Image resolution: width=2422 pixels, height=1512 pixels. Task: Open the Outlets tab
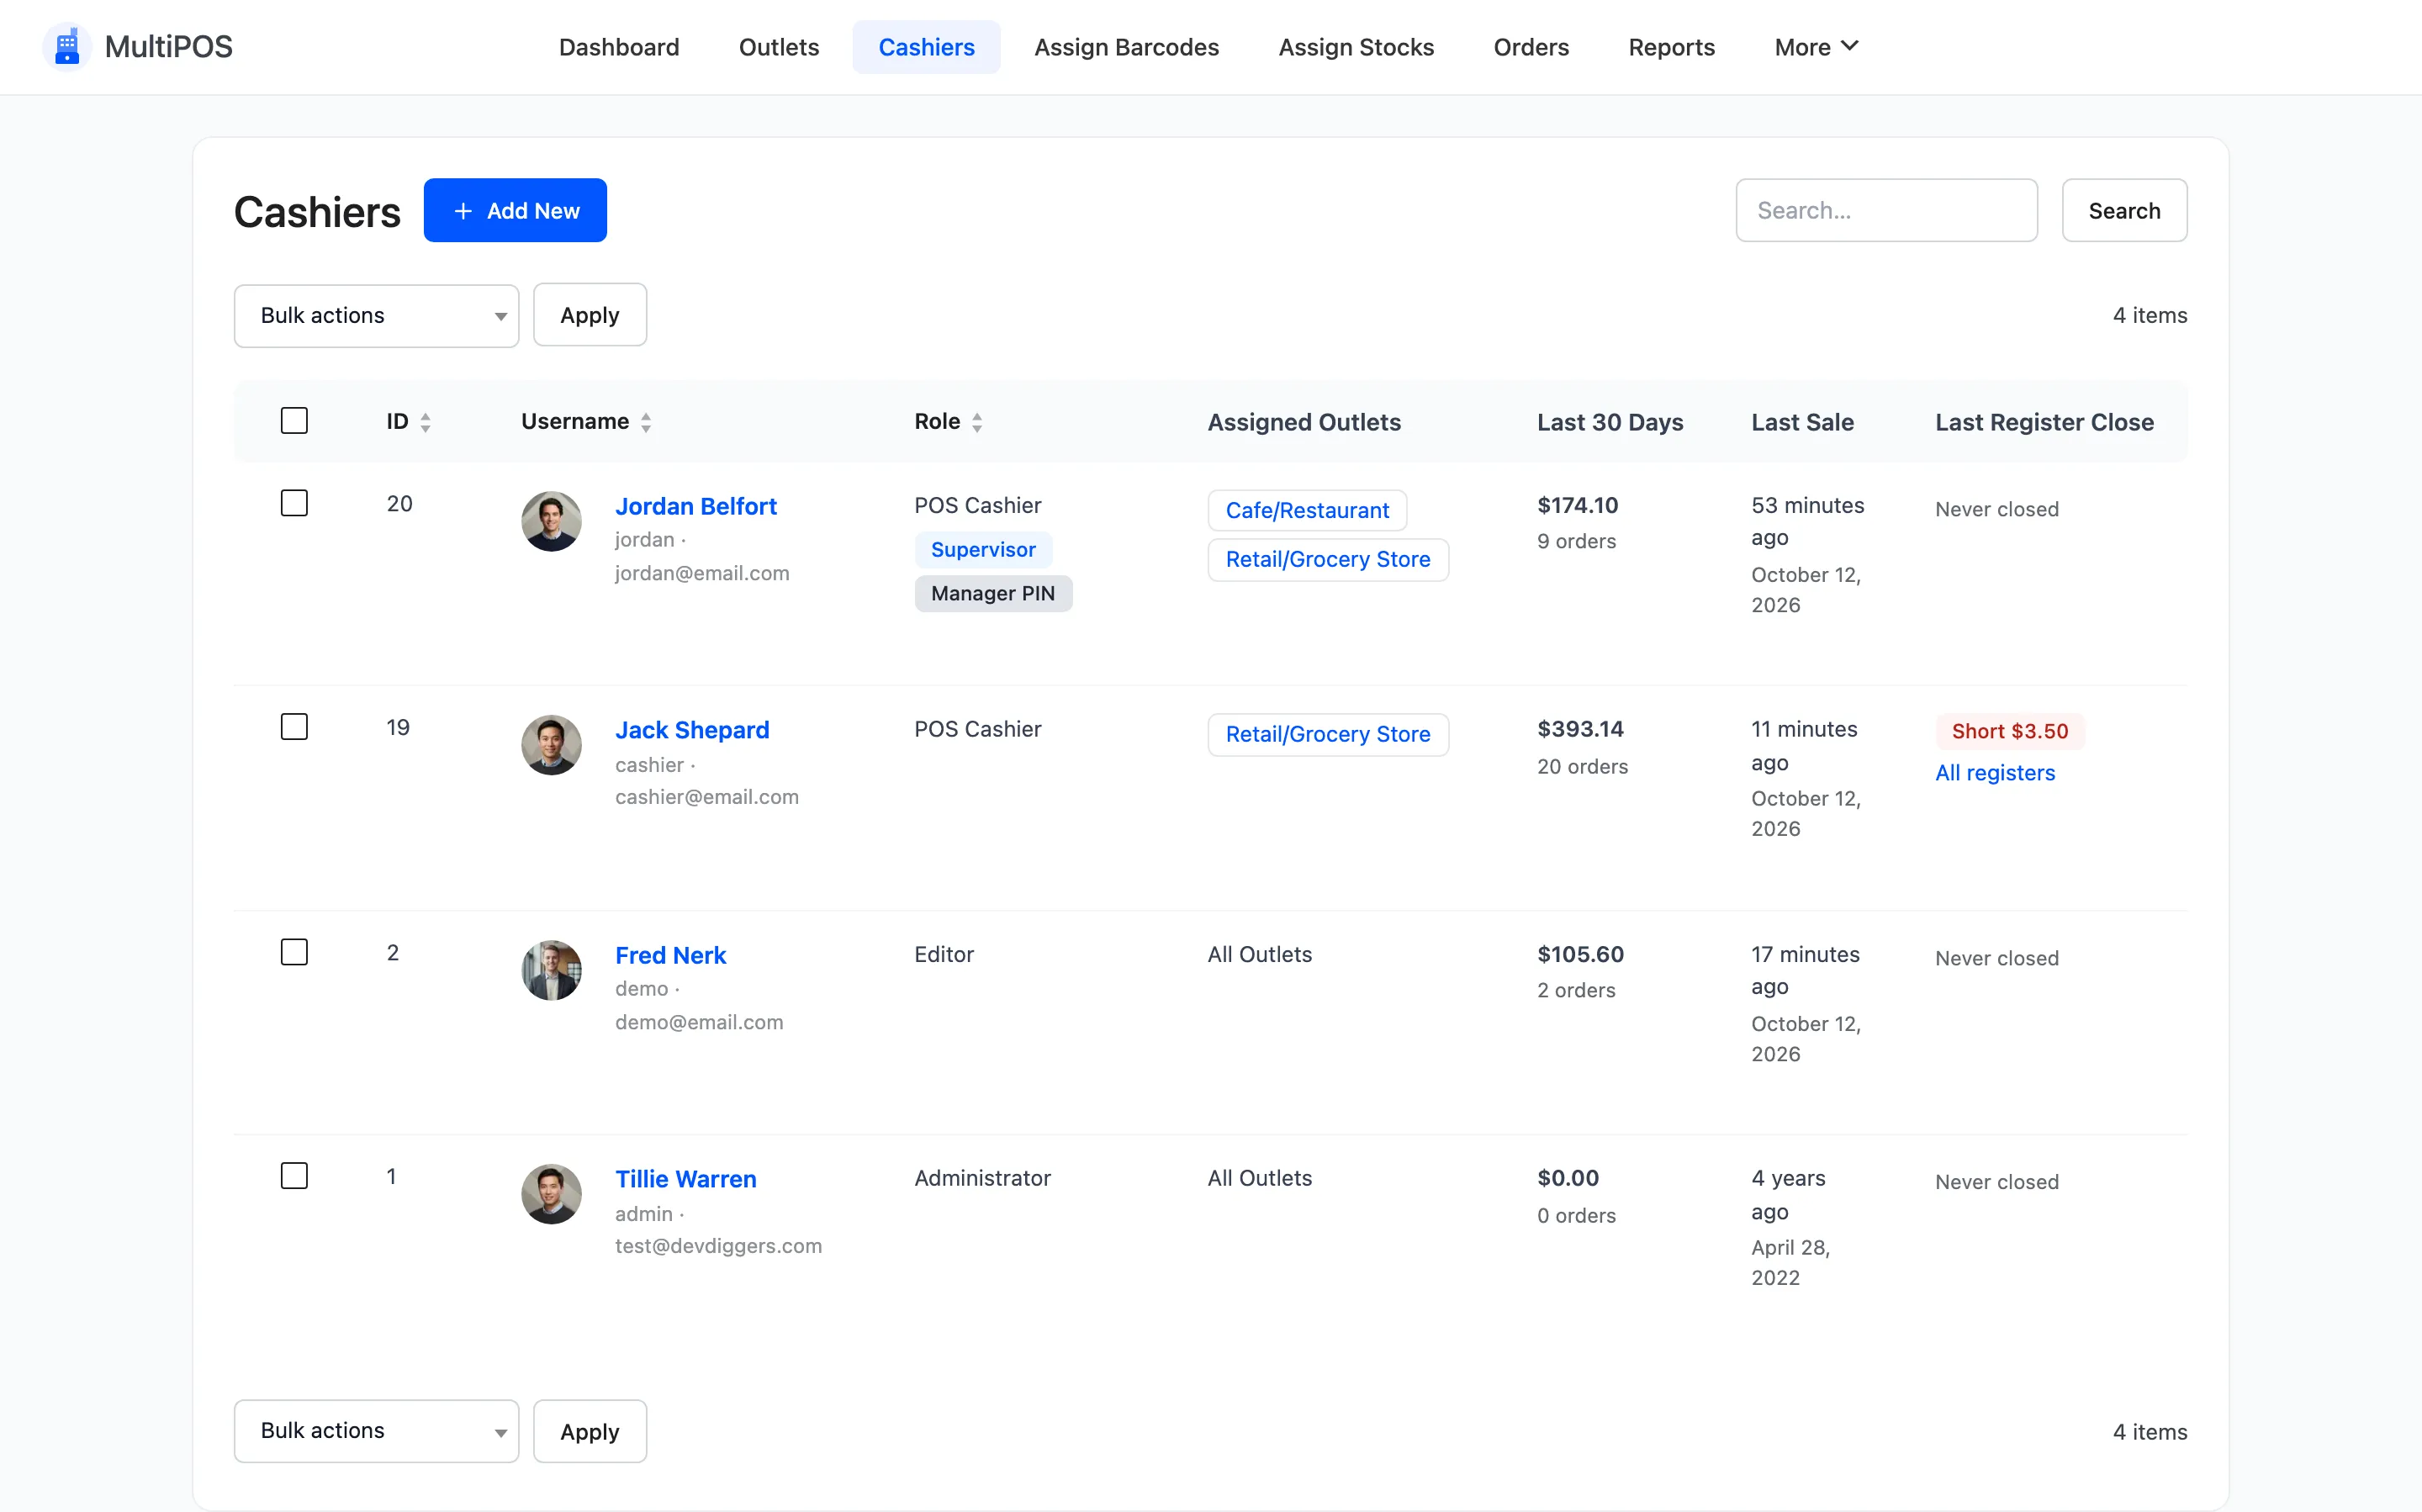[x=779, y=47]
